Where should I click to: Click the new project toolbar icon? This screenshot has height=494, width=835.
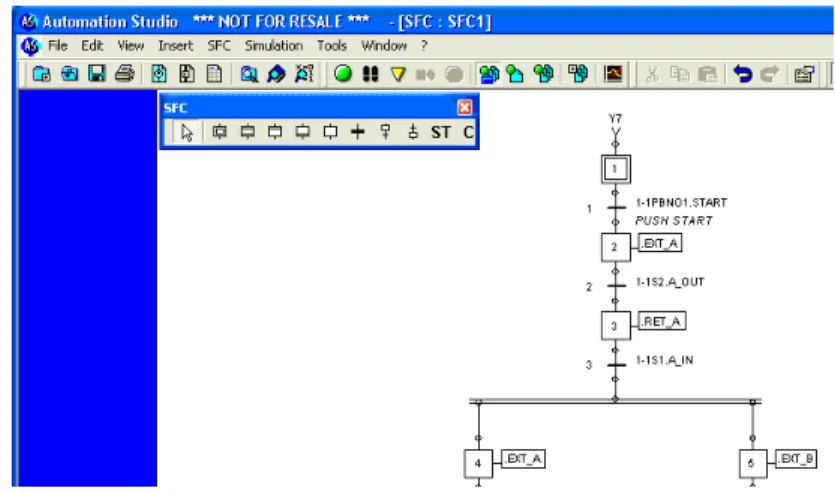click(x=42, y=74)
